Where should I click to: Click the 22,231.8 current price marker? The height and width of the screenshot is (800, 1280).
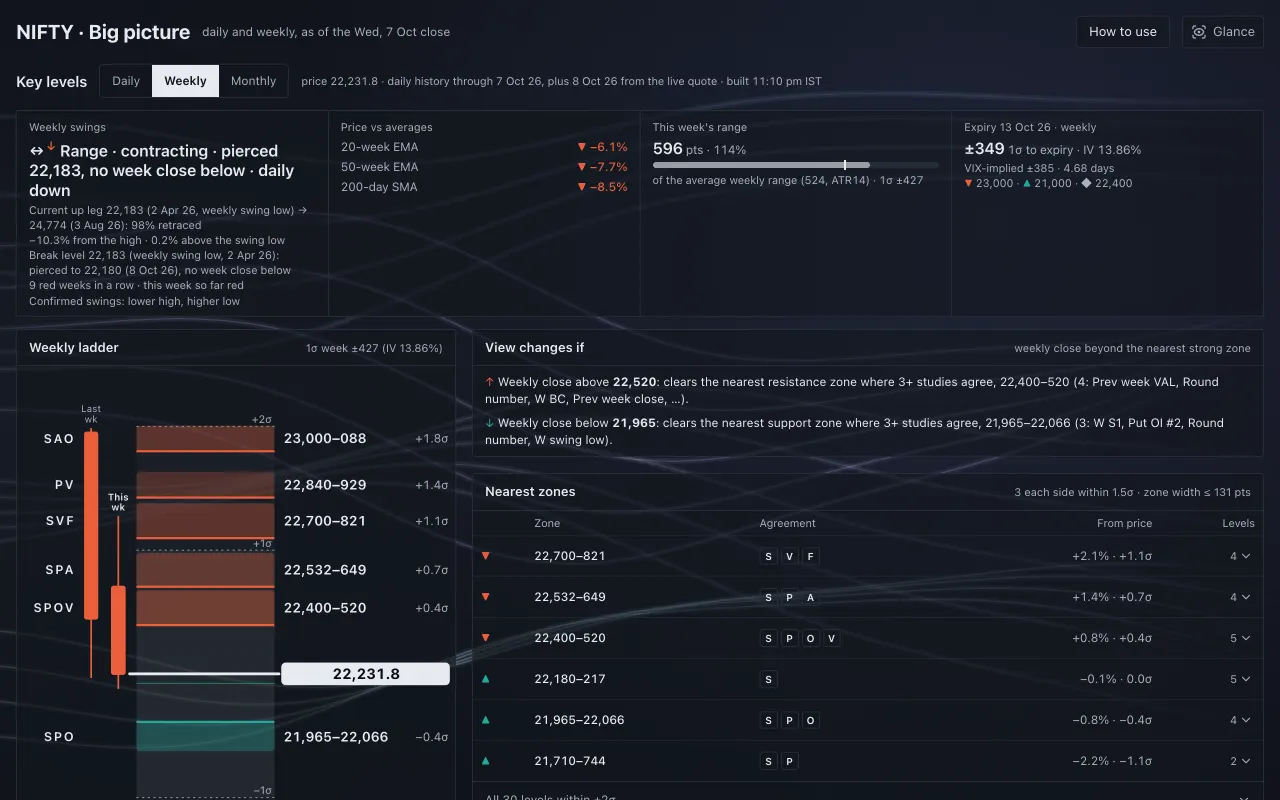(x=366, y=674)
